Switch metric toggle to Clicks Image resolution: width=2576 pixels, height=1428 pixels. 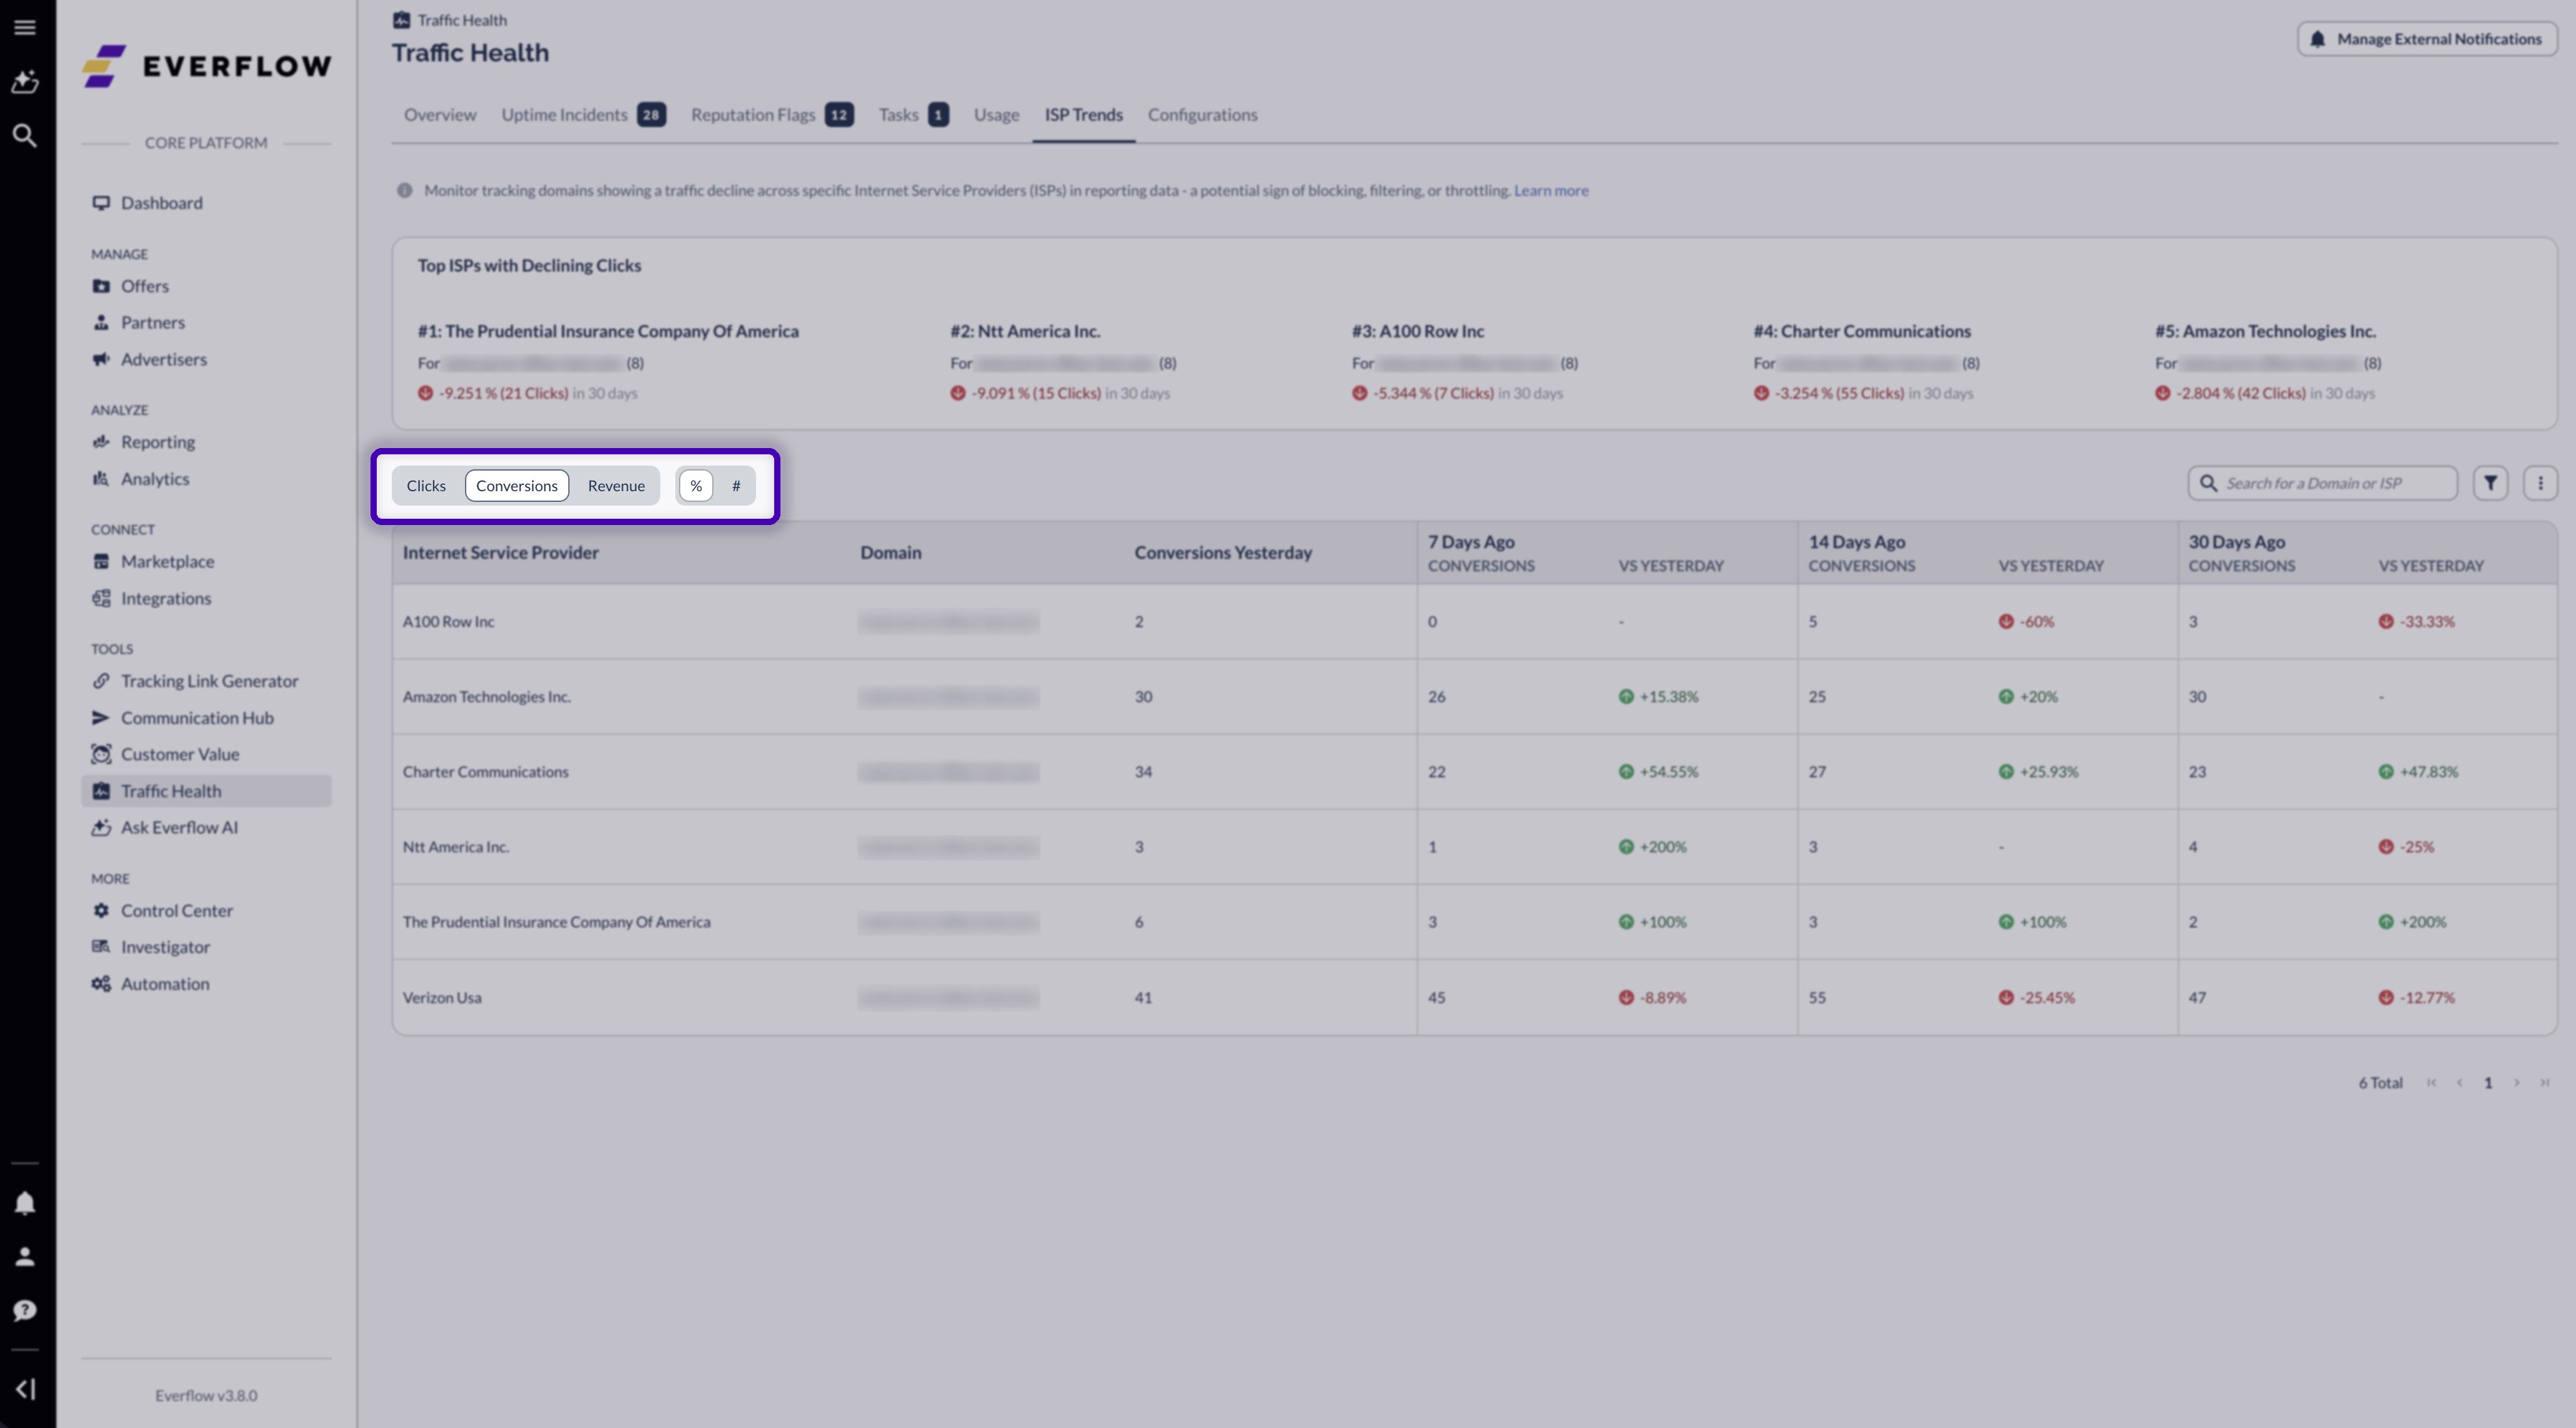pos(426,486)
